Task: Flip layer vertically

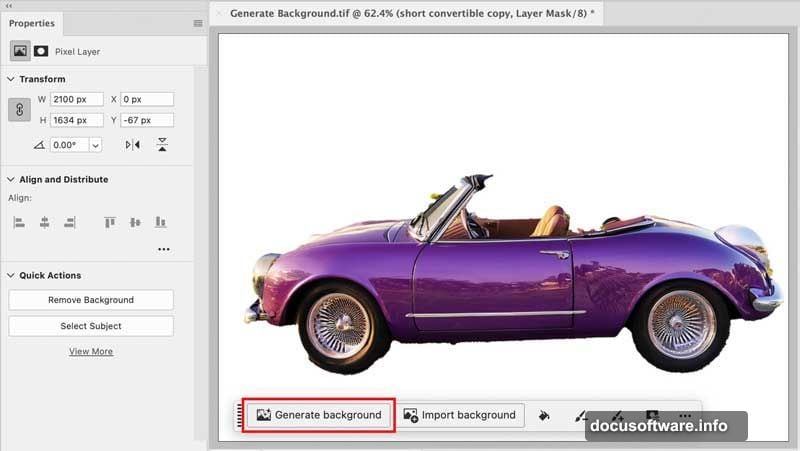Action: click(x=162, y=145)
